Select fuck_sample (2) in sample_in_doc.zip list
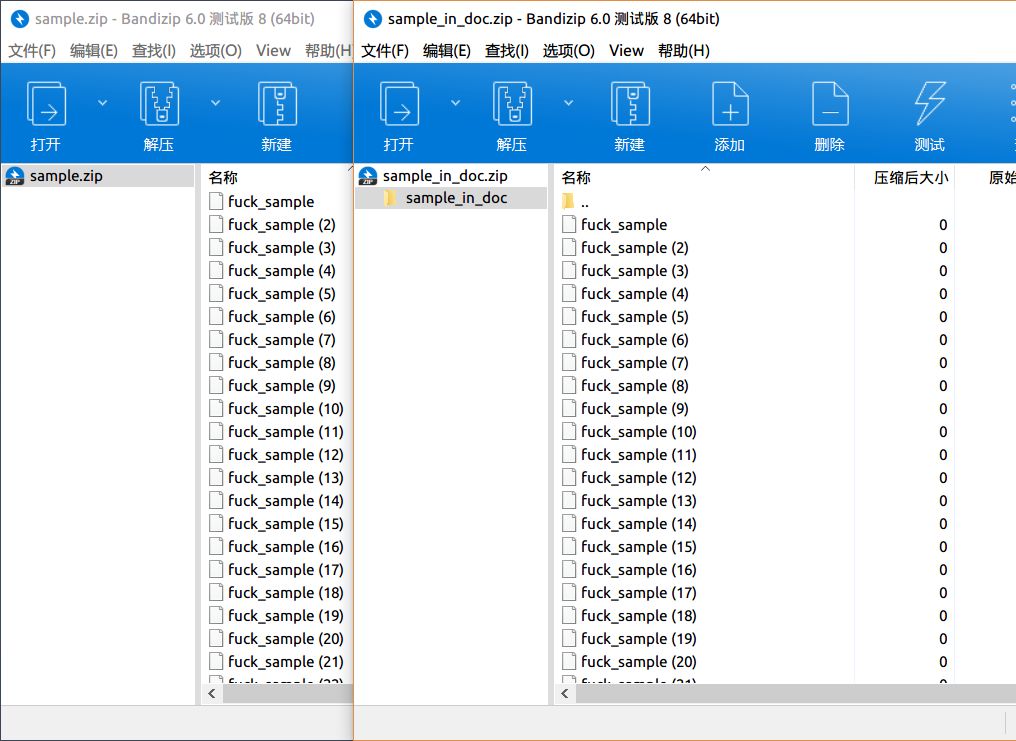Viewport: 1016px width, 741px height. (634, 247)
